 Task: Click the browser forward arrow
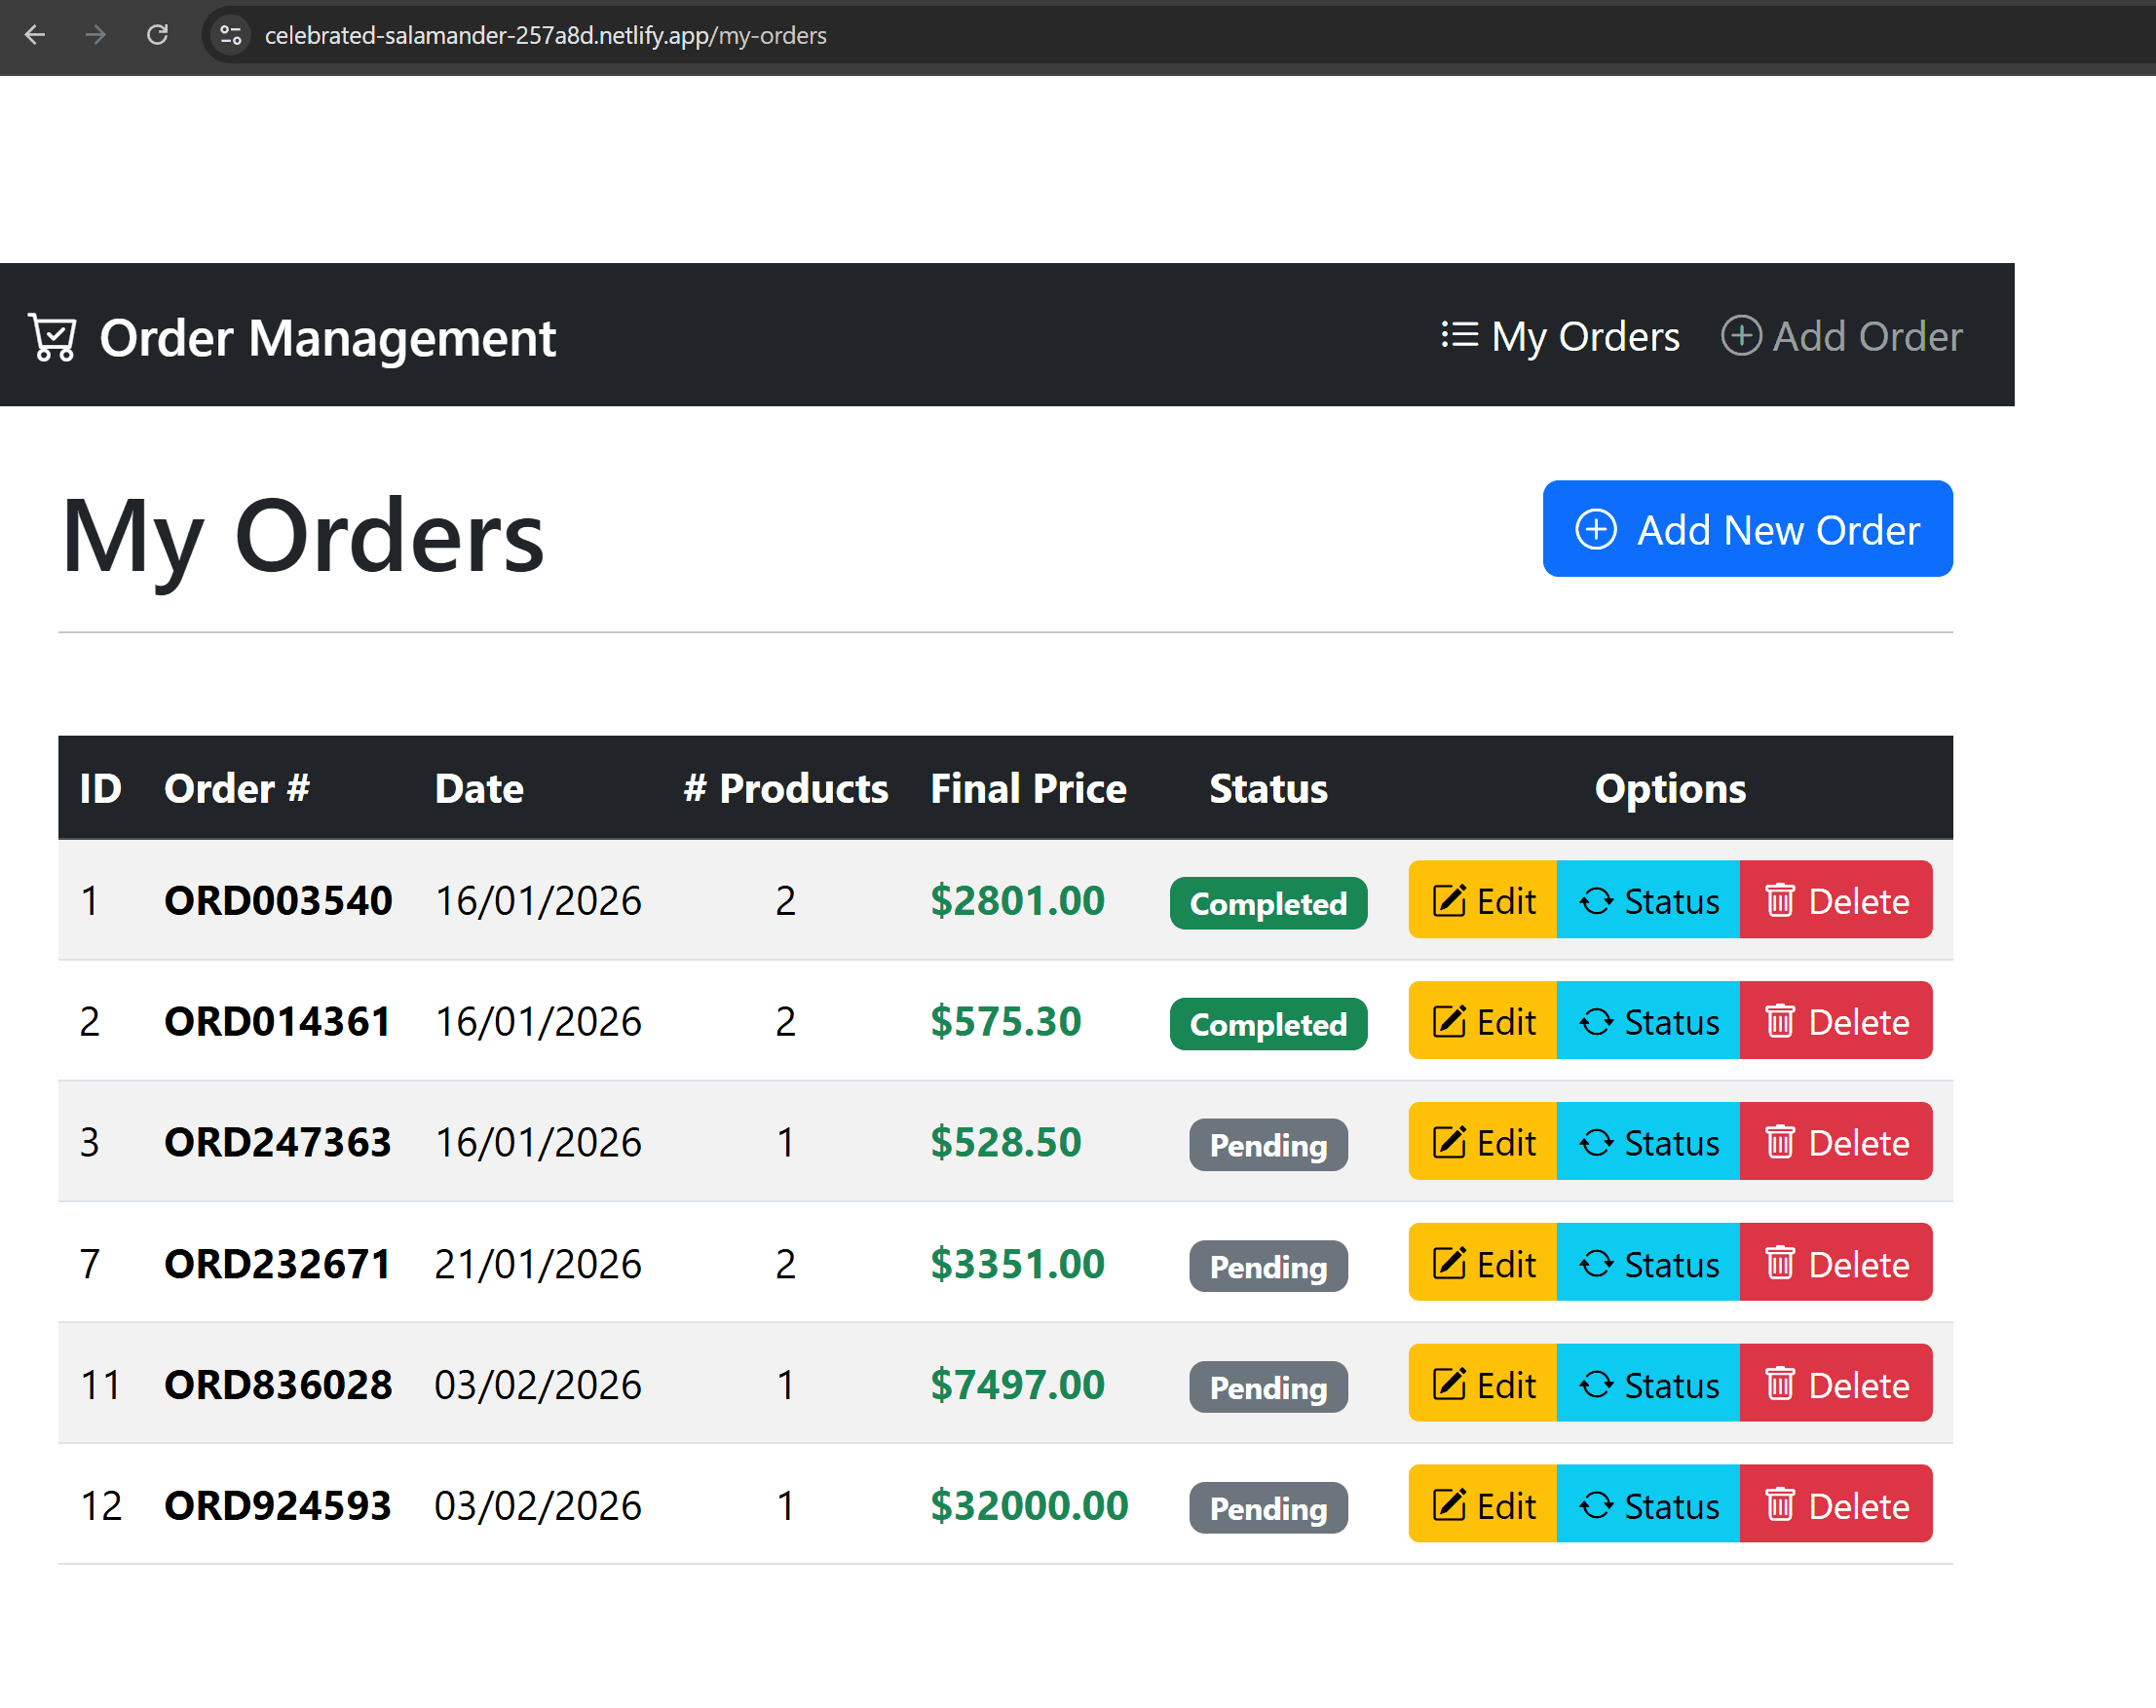(x=96, y=35)
